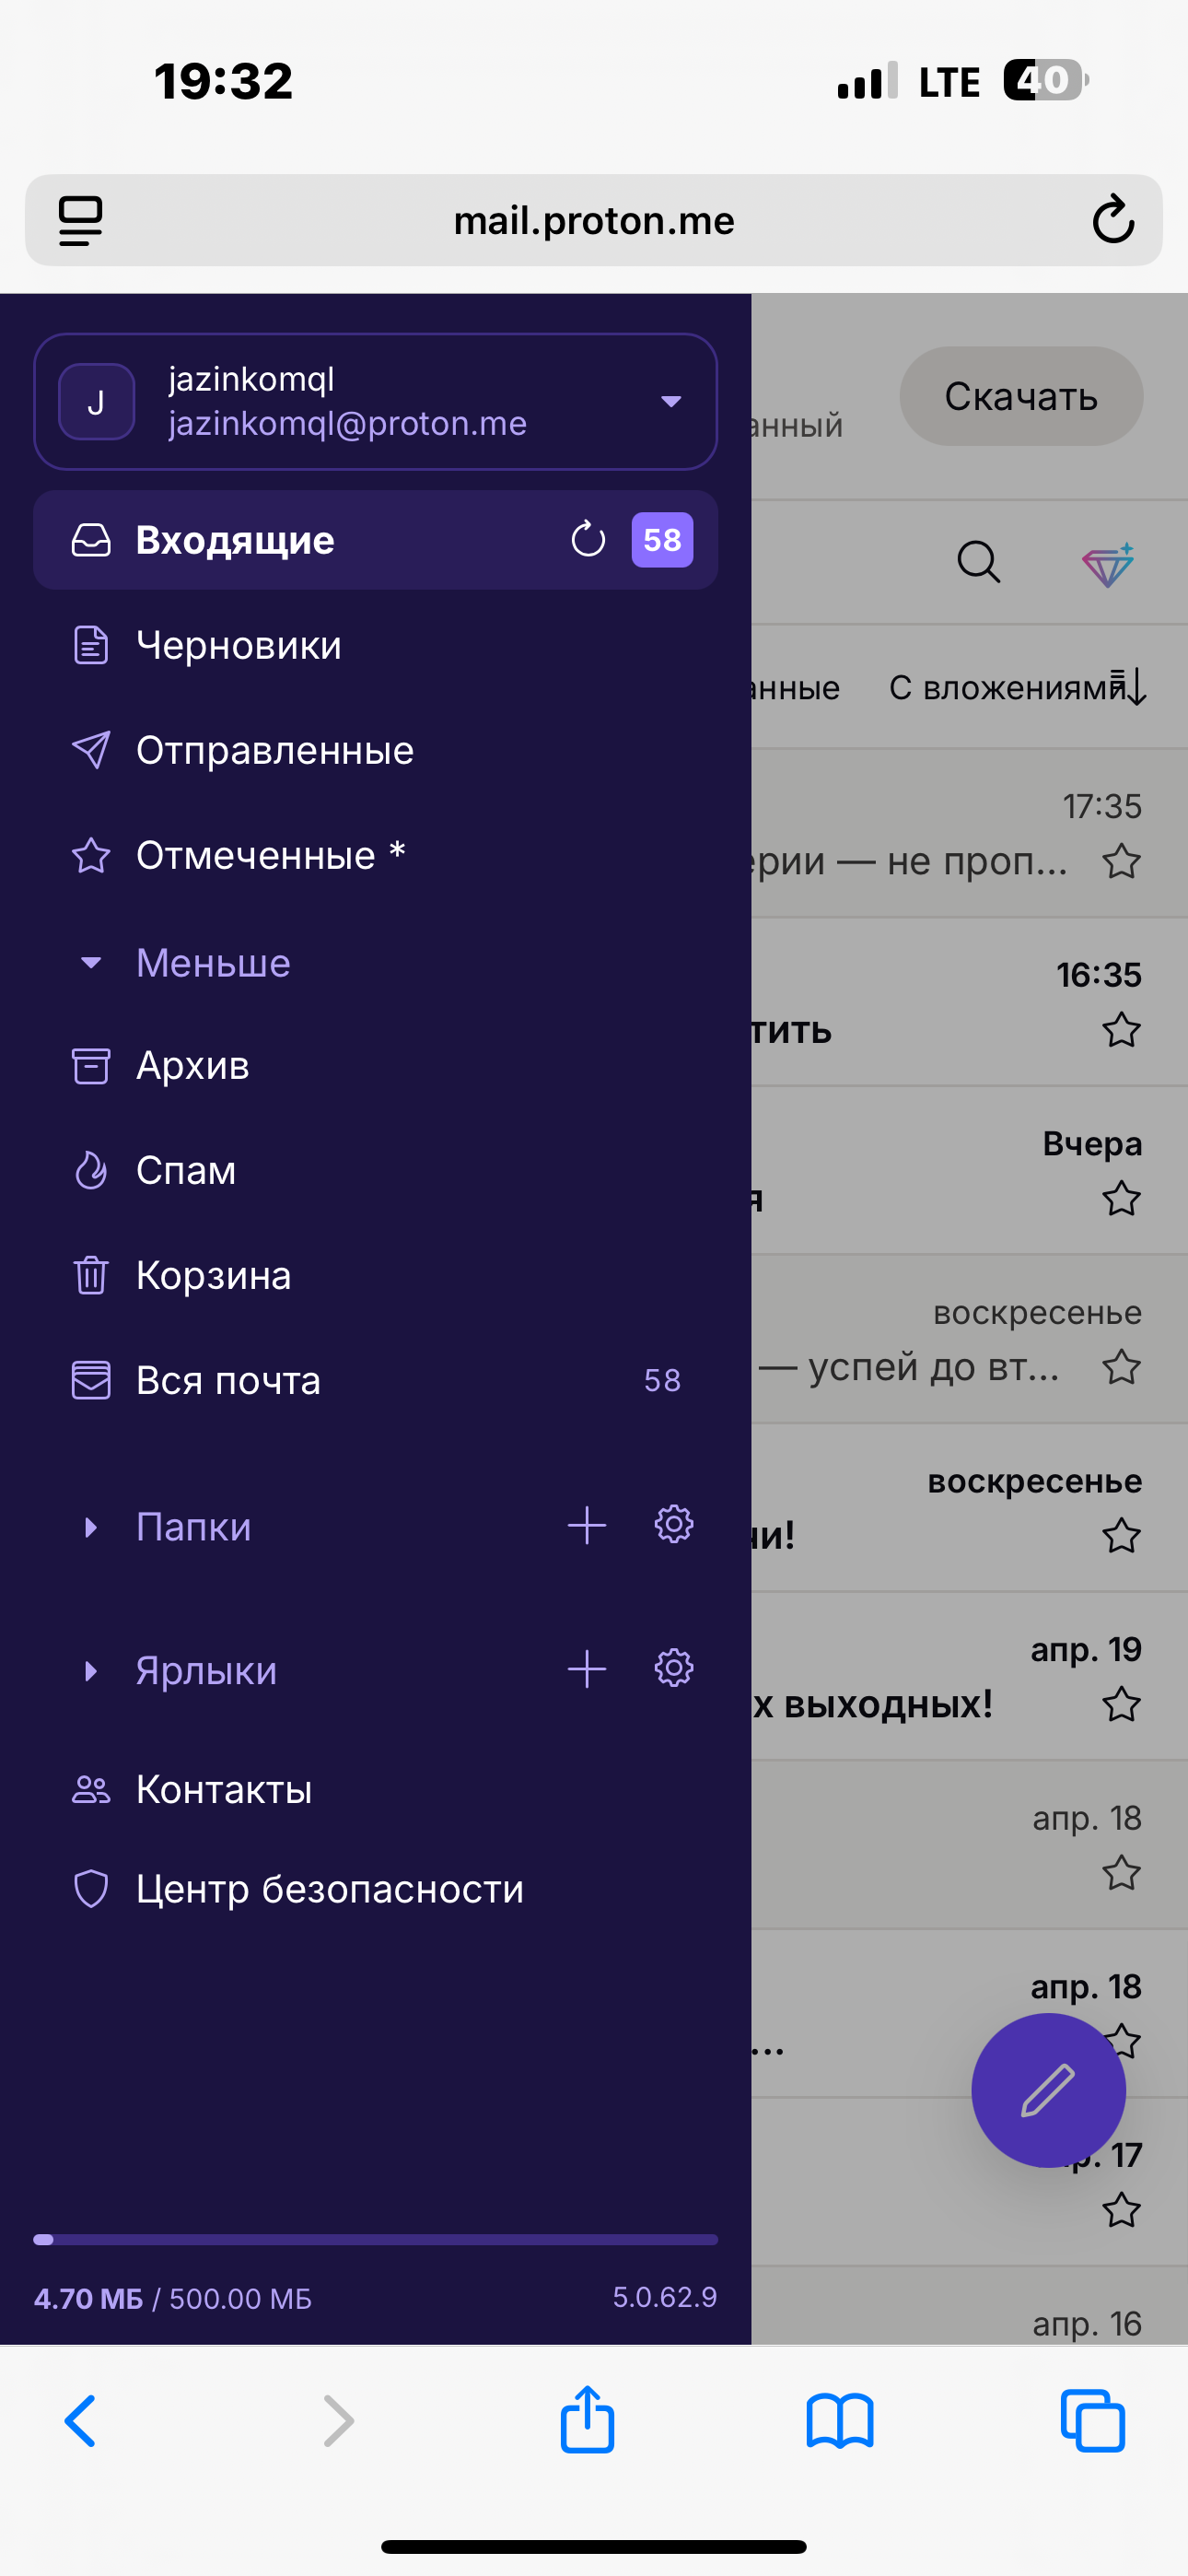Click the upgrade diamond icon
The image size is (1188, 2576).
click(1108, 565)
